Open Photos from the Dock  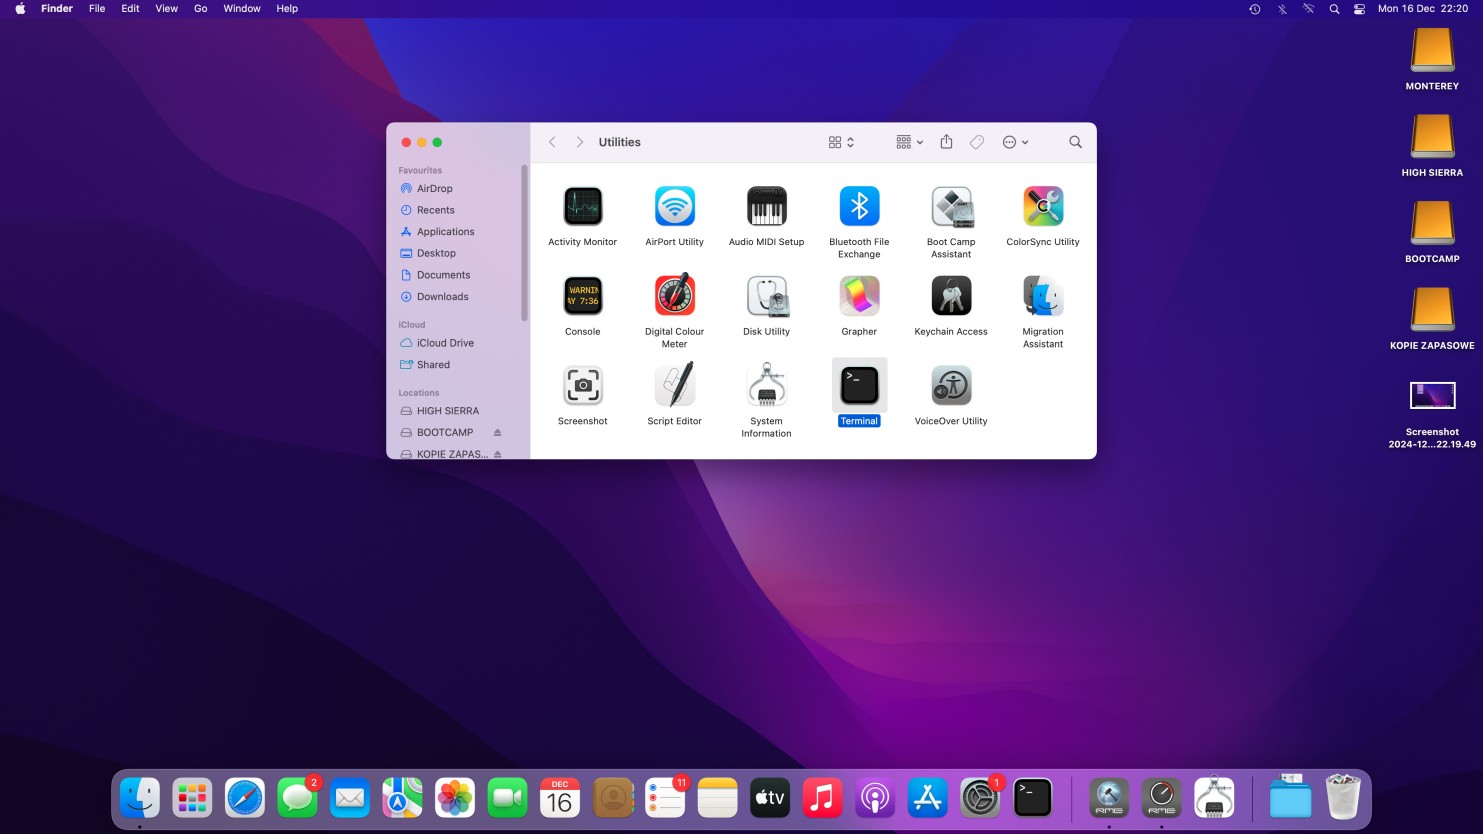[x=455, y=798]
